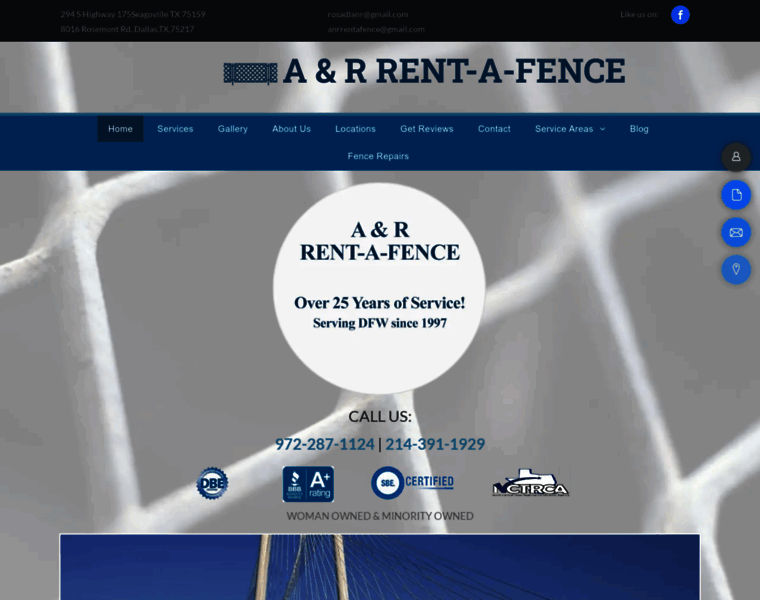
Task: Click the DBE certification badge
Action: pos(212,483)
